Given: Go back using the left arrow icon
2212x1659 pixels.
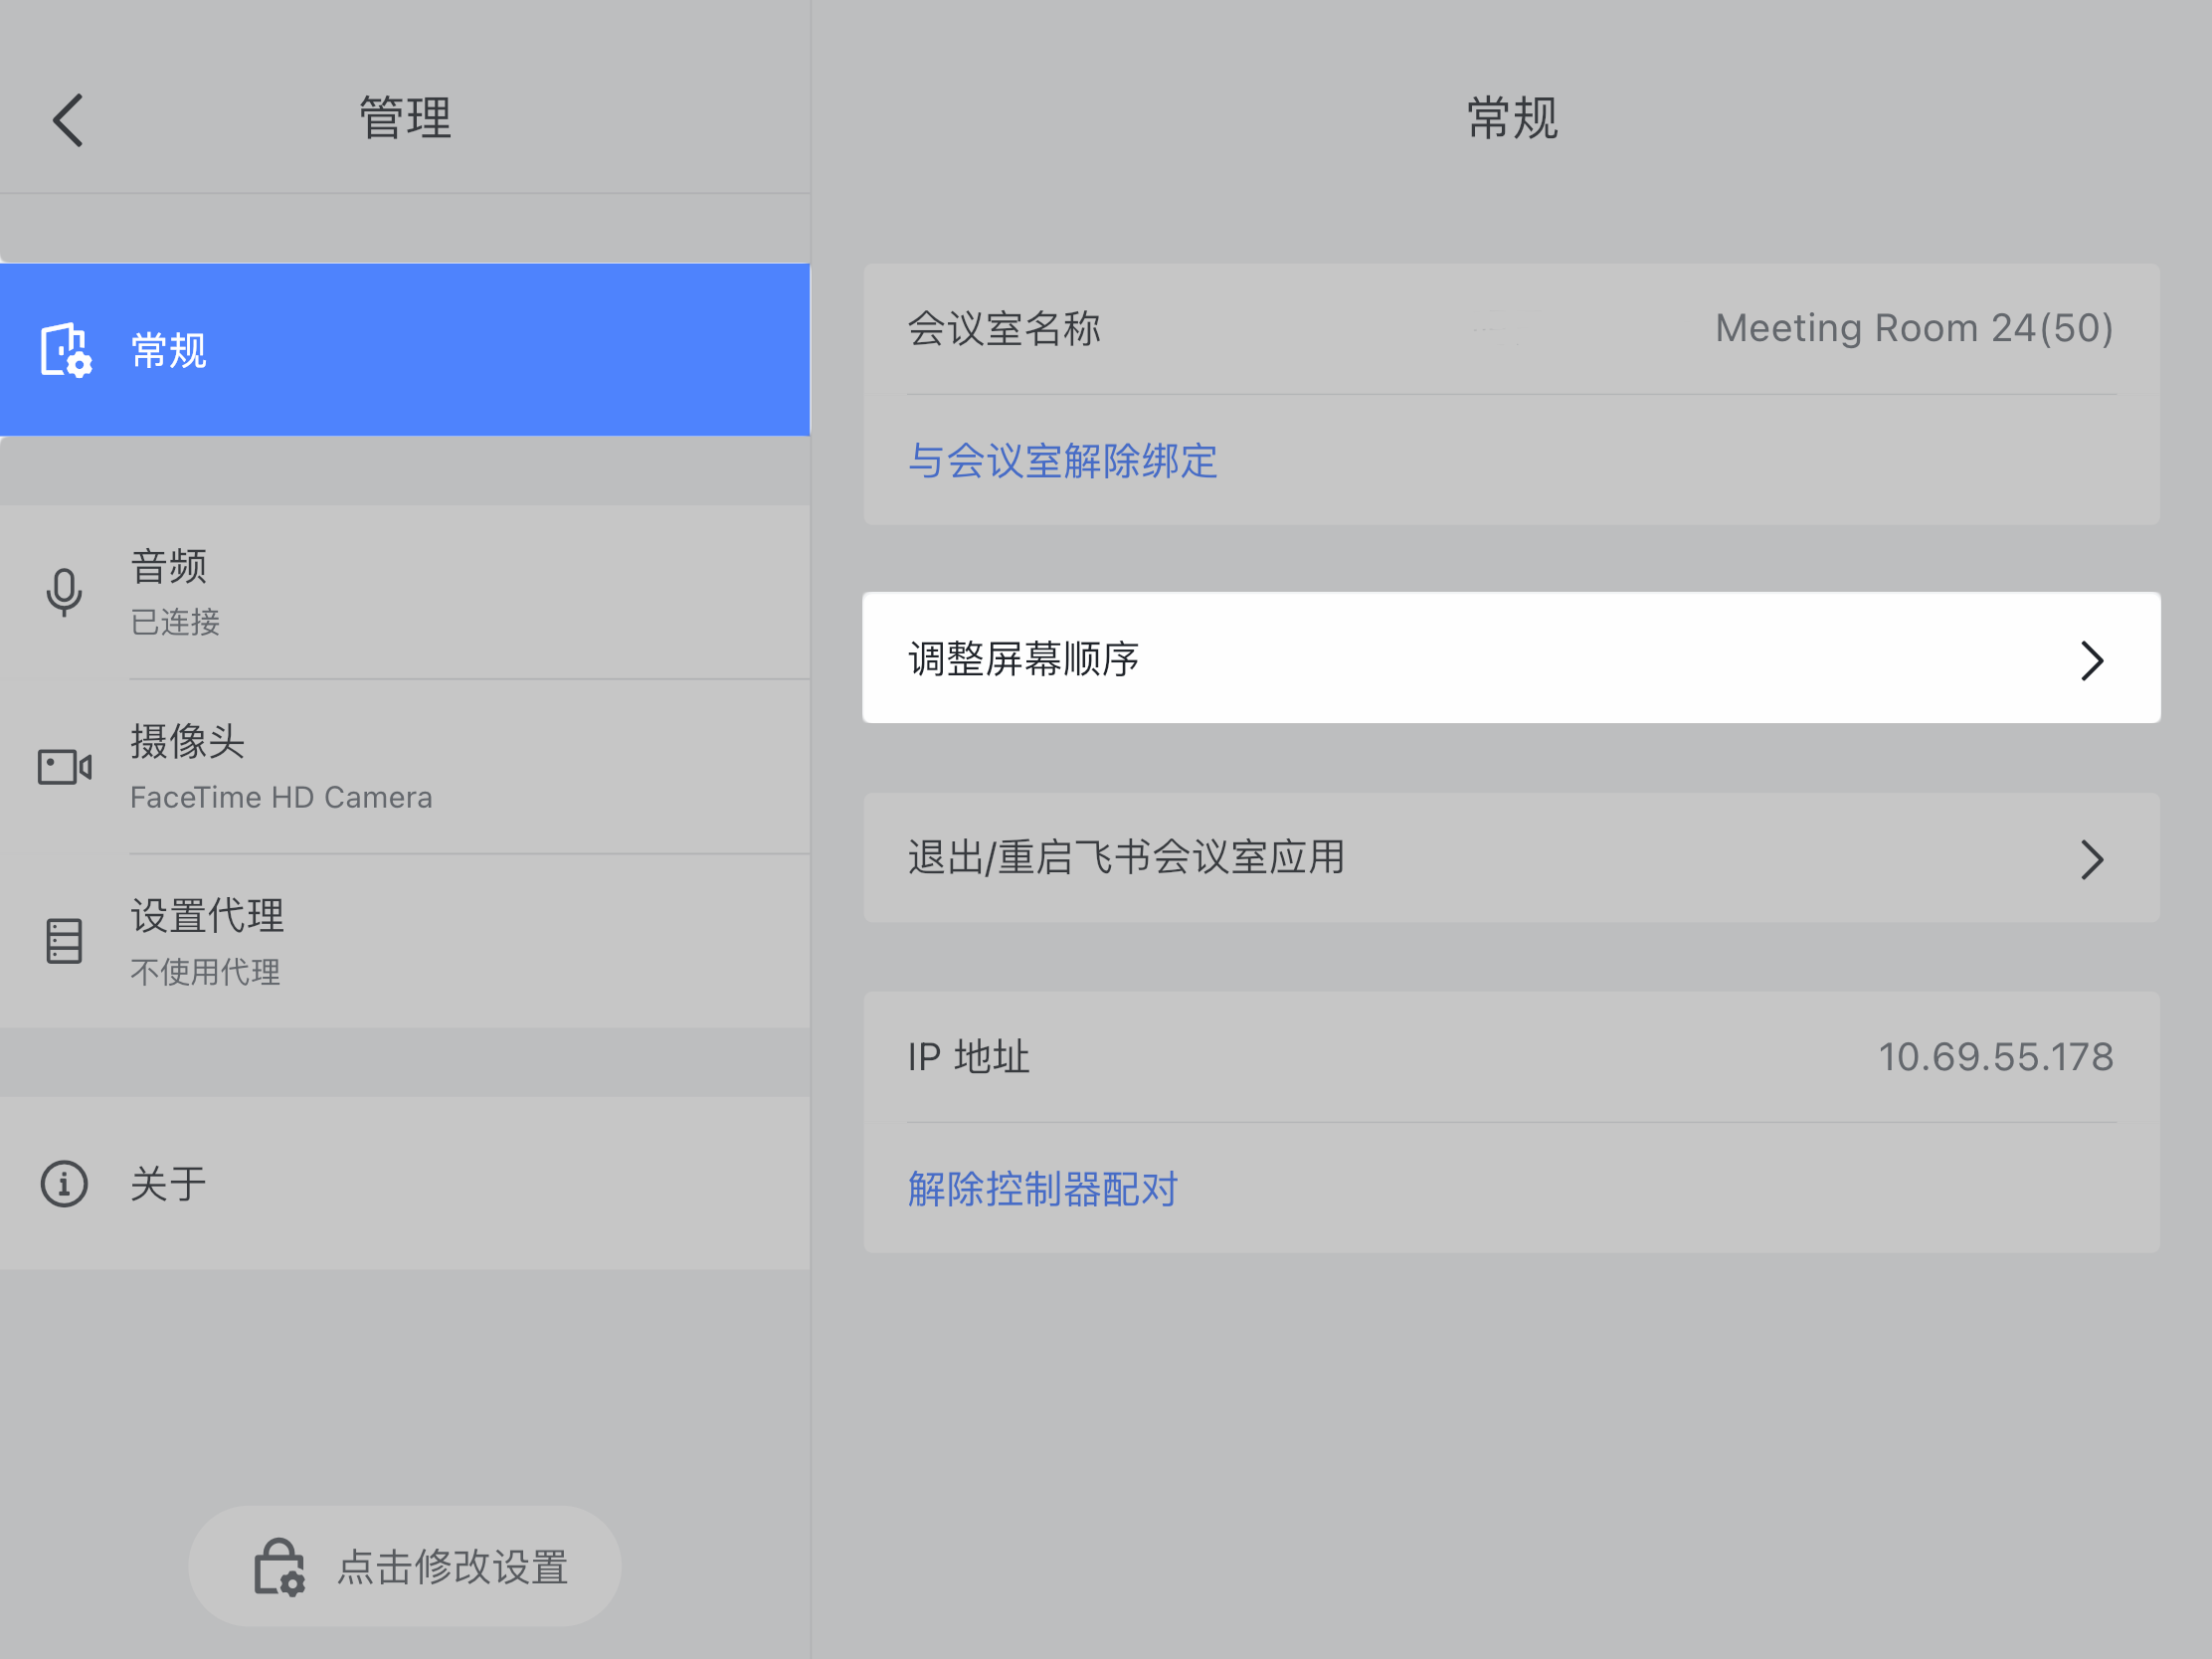Looking at the screenshot, I should 68,120.
